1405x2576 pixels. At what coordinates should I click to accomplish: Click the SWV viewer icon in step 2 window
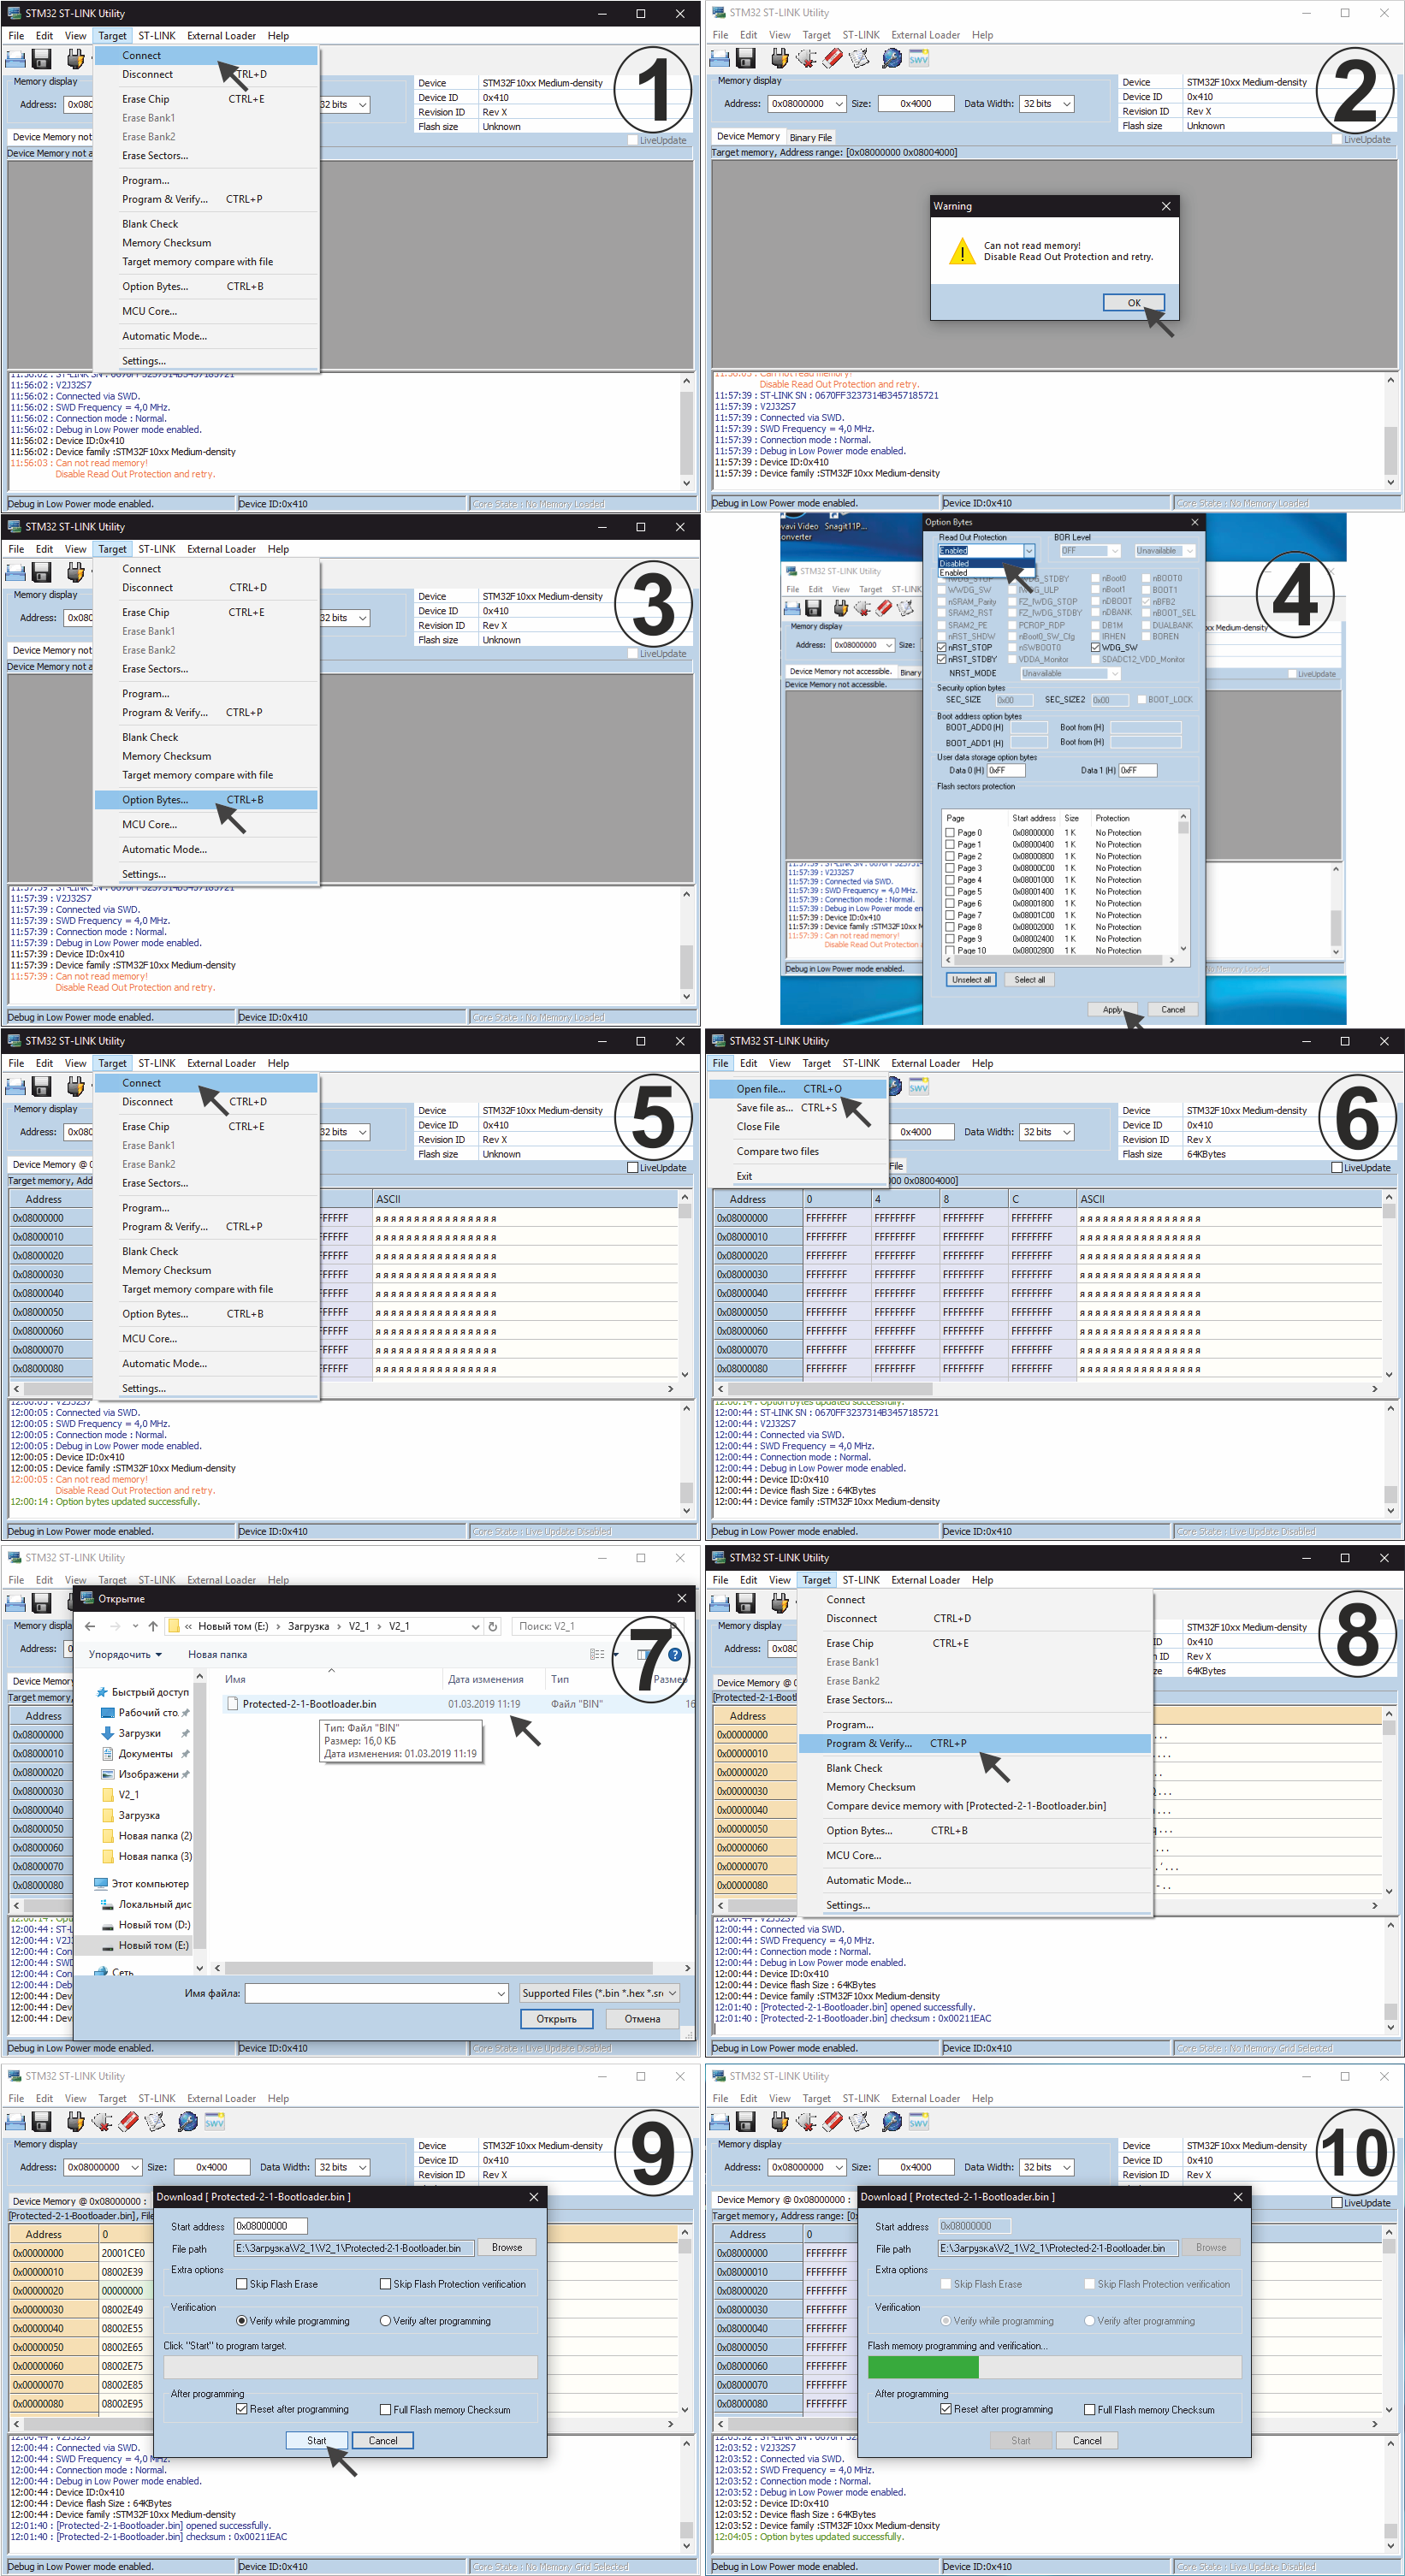[918, 59]
